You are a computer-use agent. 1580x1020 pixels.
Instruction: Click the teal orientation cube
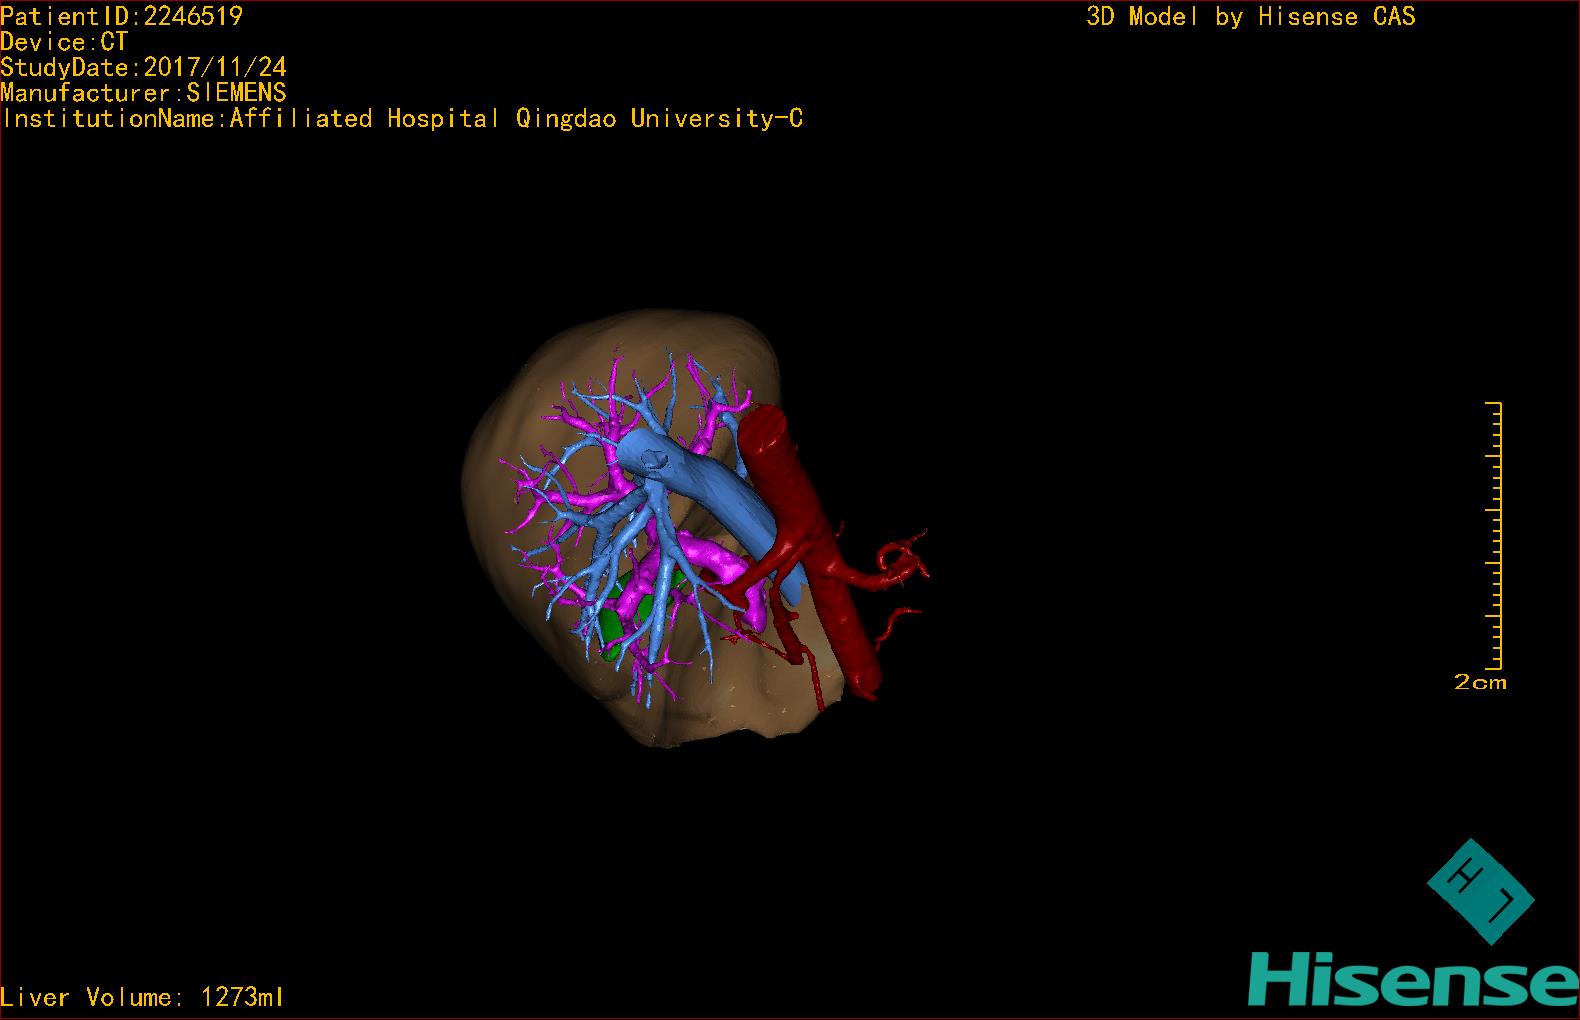click(x=1480, y=892)
